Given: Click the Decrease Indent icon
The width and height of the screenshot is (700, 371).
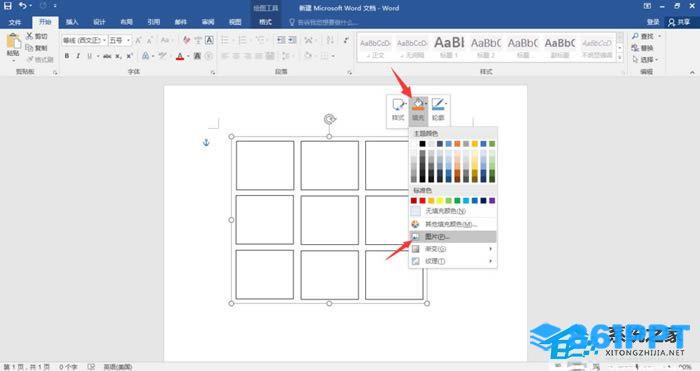Looking at the screenshot, I should [281, 40].
